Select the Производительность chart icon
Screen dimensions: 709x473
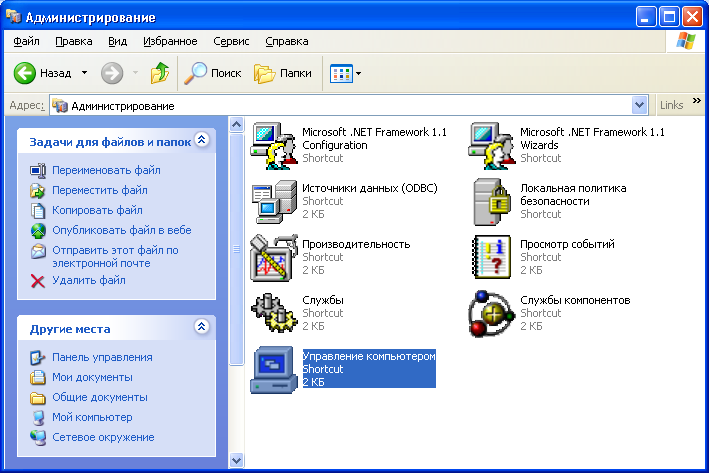coord(274,258)
